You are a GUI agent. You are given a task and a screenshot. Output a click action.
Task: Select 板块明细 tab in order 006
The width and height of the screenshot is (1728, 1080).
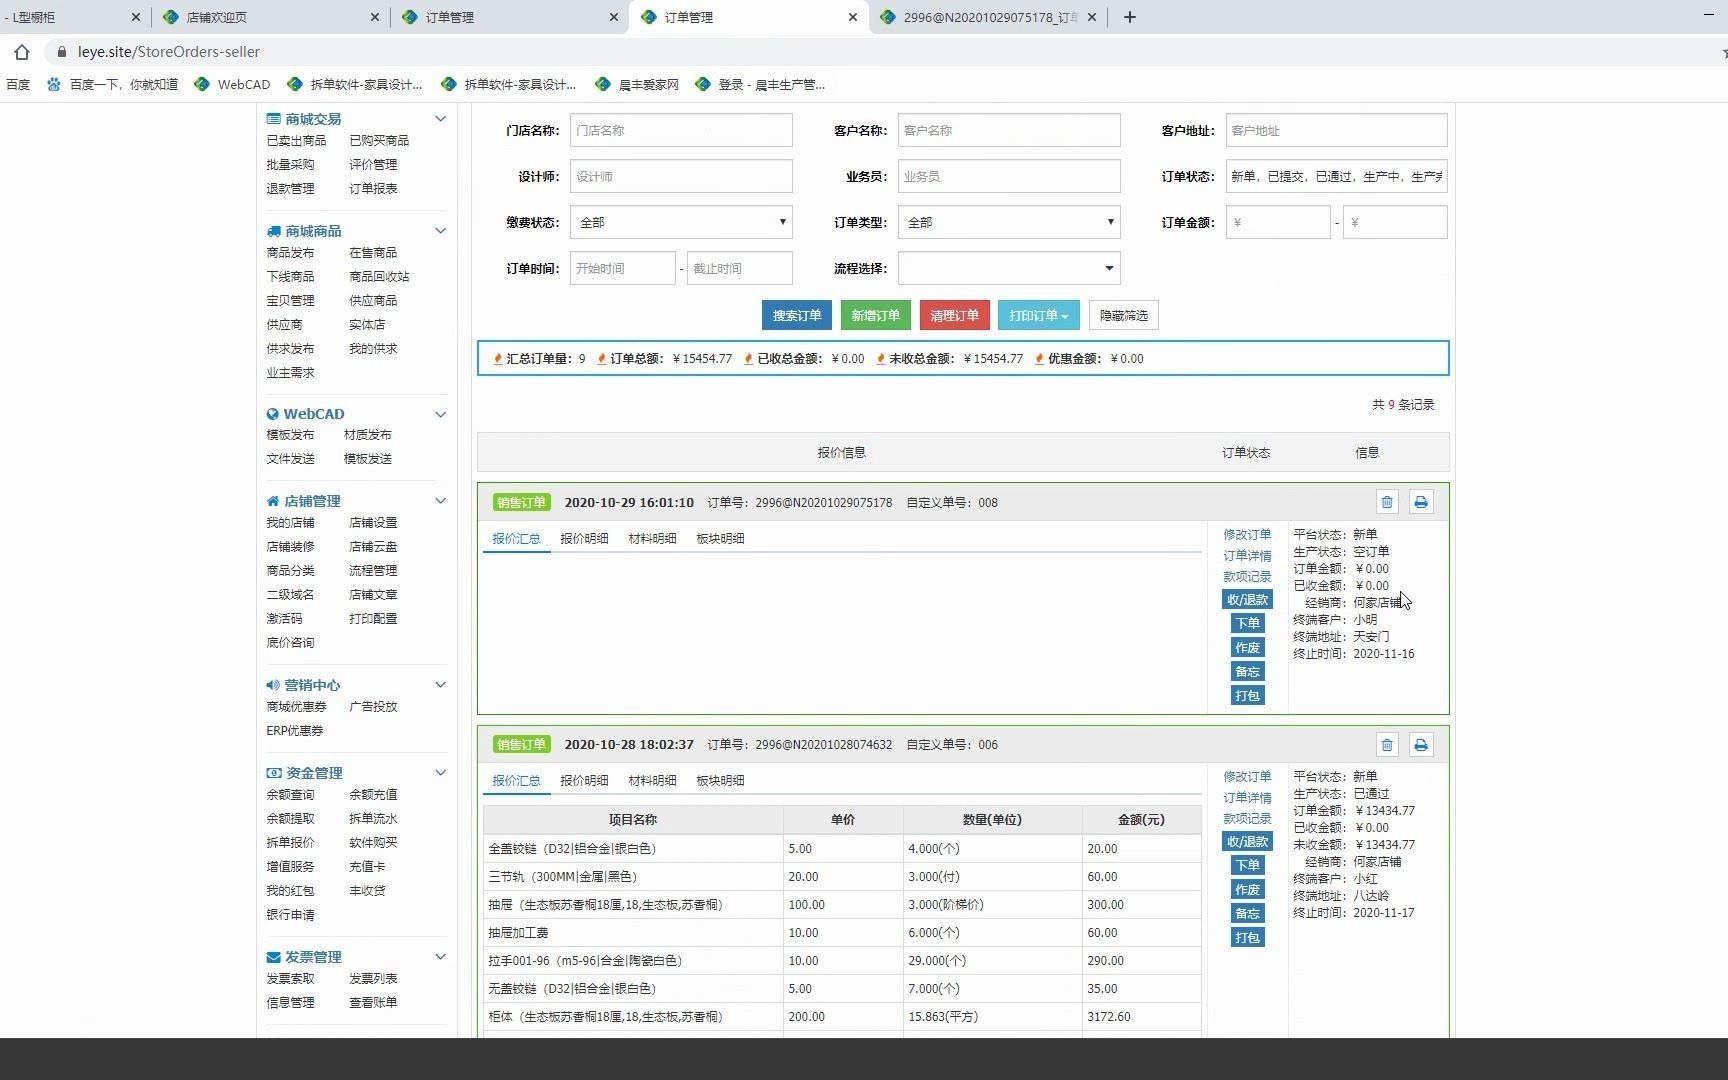720,780
